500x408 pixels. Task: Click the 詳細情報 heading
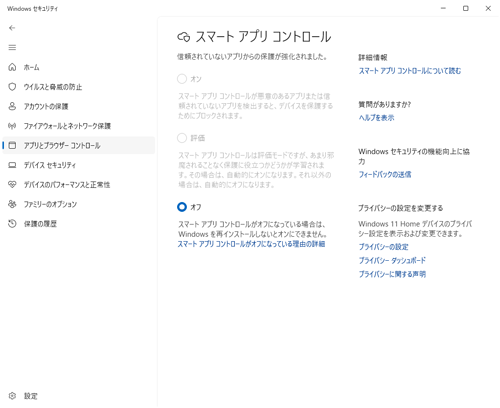(x=373, y=58)
